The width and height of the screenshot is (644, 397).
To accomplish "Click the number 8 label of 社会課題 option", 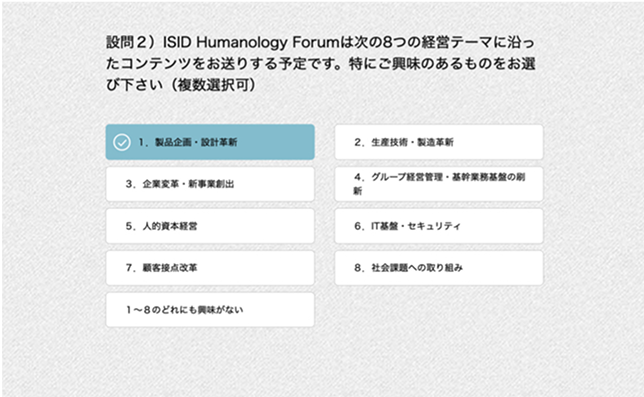I will click(358, 268).
